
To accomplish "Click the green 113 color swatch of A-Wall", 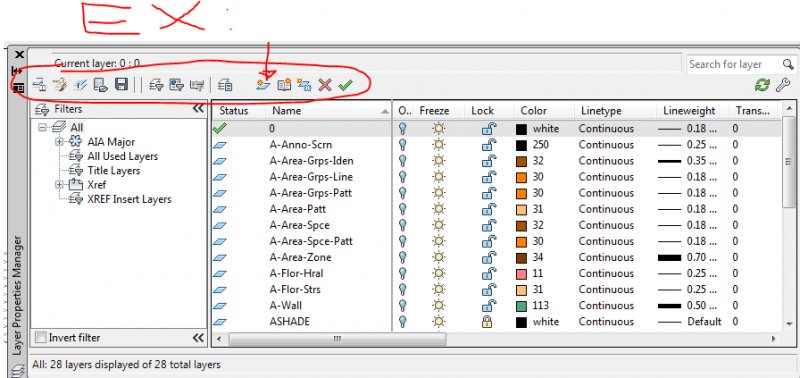I will pyautogui.click(x=521, y=306).
